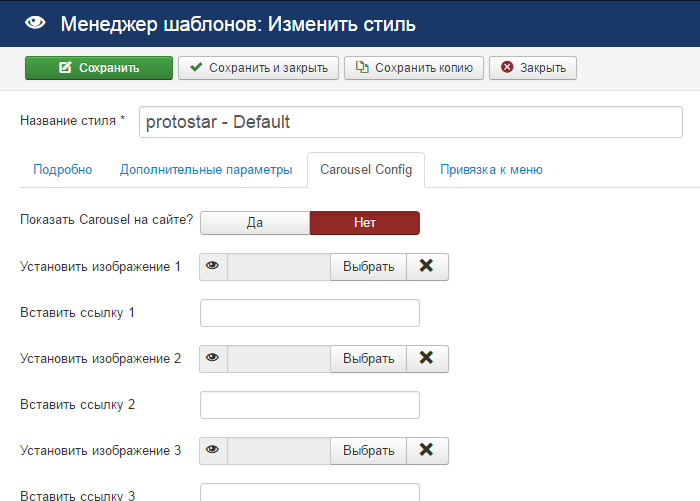Viewport: 700px width, 501px height.
Task: Click the Установить изображение 3 label
Action: 100,451
